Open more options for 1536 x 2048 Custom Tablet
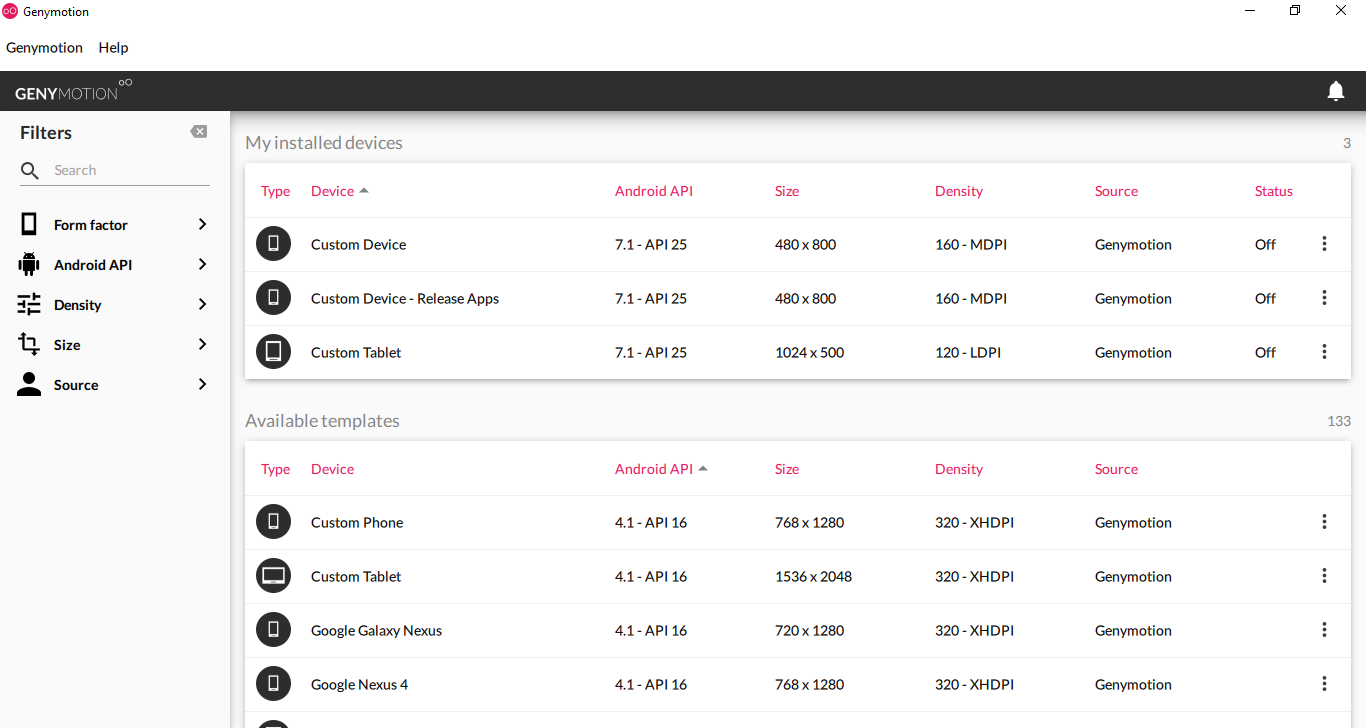The width and height of the screenshot is (1366, 728). pyautogui.click(x=1324, y=576)
